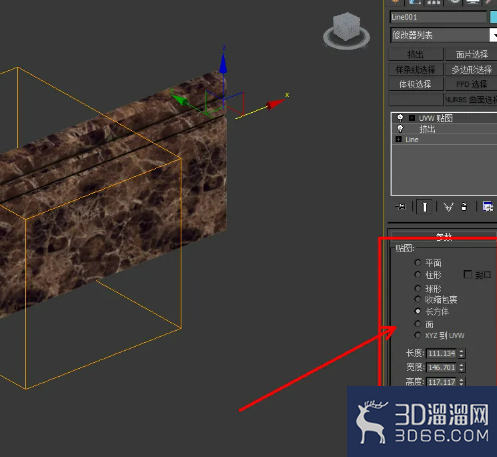Click the 高度 spinner arrows
497x457 pixels.
462,382
